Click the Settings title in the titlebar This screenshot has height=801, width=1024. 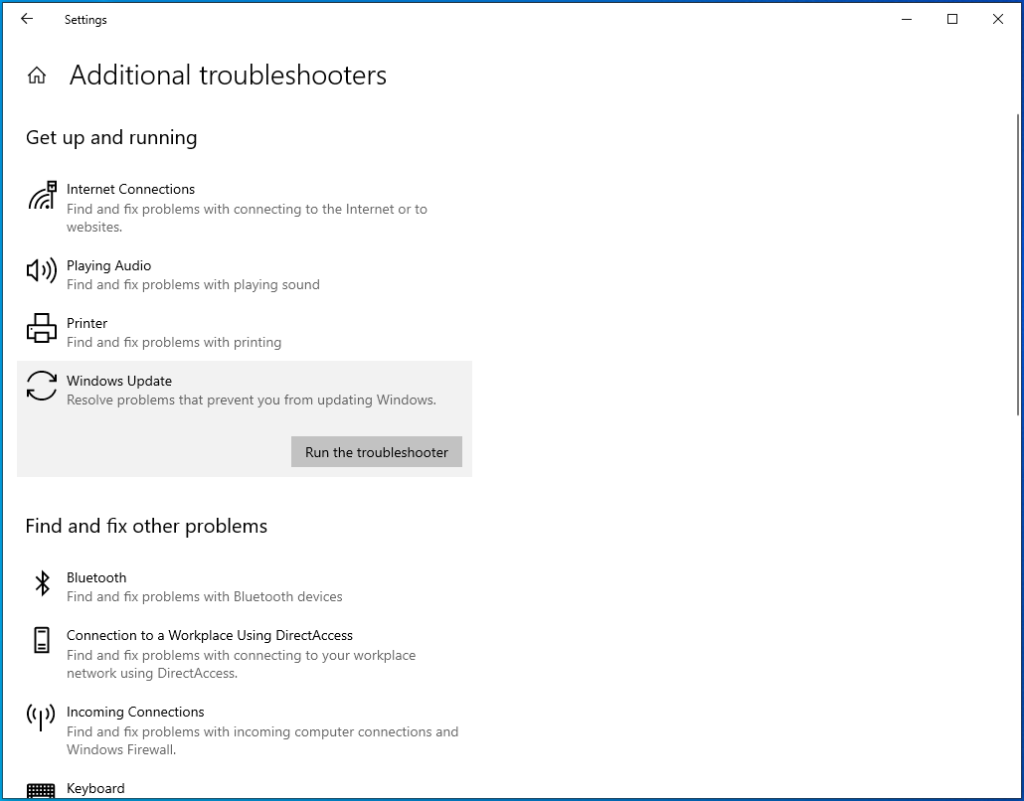click(x=85, y=19)
